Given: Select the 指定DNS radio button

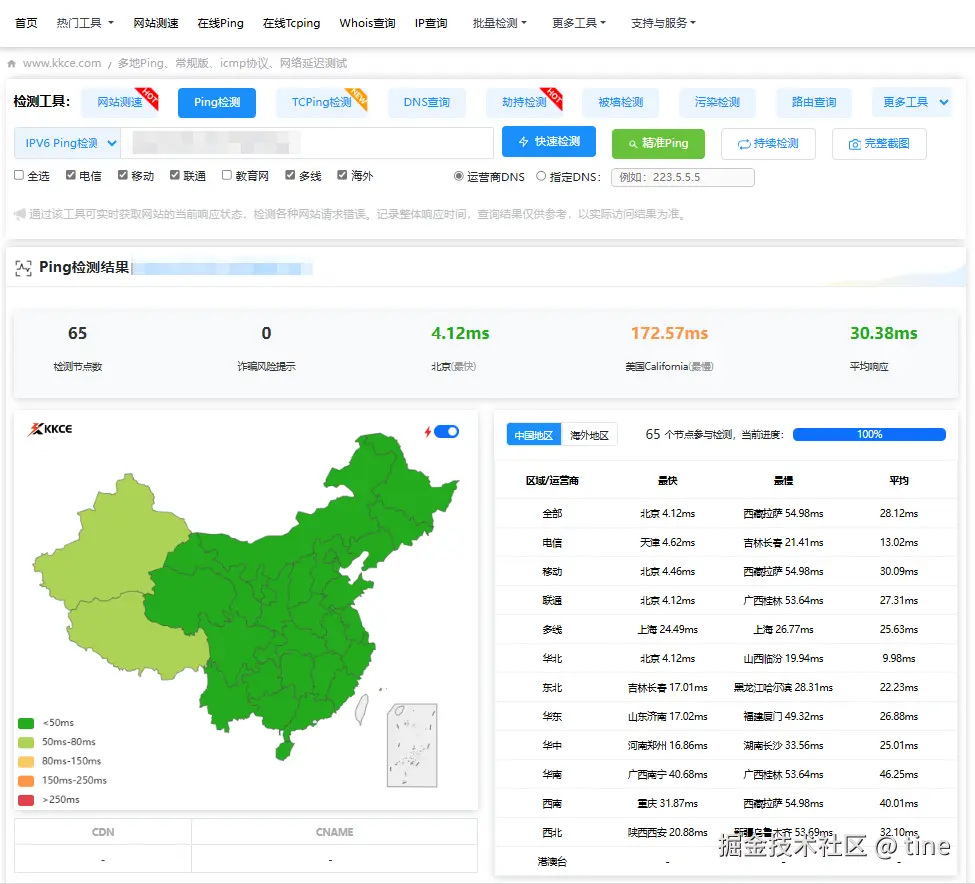Looking at the screenshot, I should (x=541, y=176).
